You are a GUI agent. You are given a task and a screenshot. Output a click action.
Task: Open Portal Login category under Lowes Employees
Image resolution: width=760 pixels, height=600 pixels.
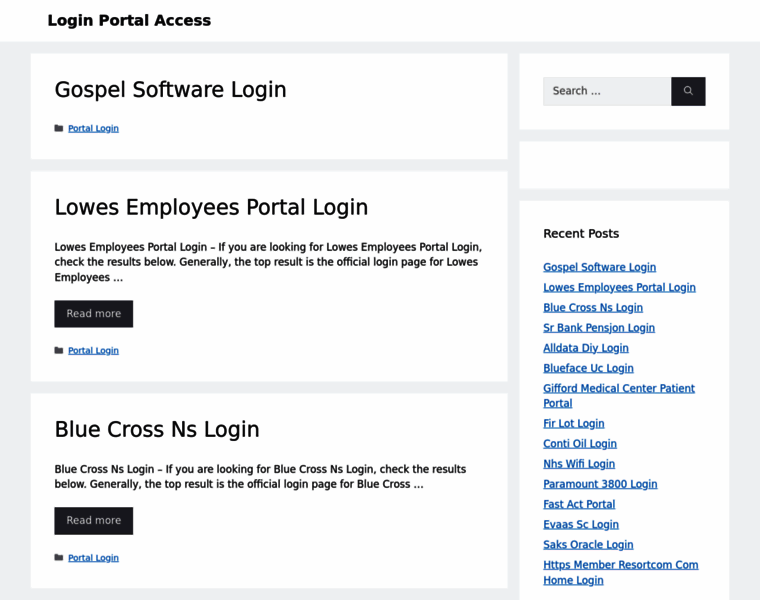93,350
